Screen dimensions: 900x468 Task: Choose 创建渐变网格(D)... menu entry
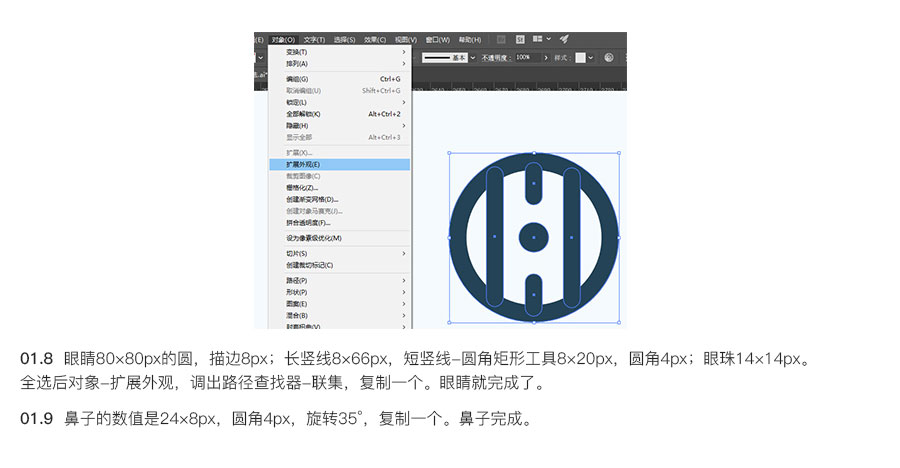coord(339,199)
